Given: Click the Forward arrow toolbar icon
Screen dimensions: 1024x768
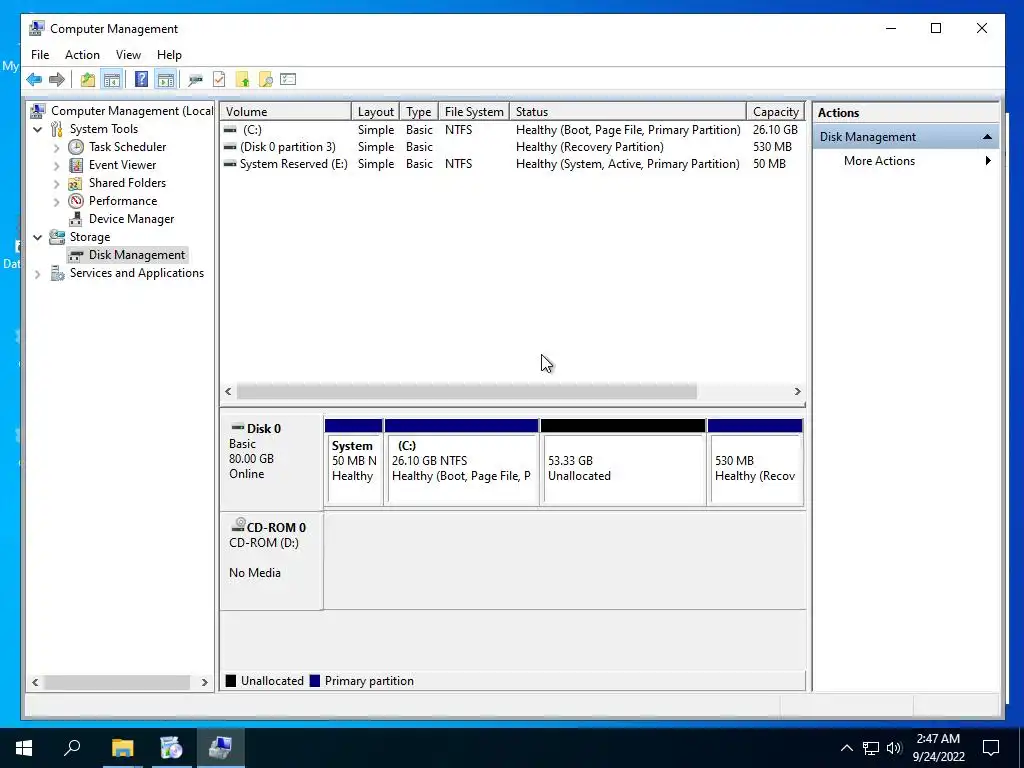Looking at the screenshot, I should pos(57,80).
